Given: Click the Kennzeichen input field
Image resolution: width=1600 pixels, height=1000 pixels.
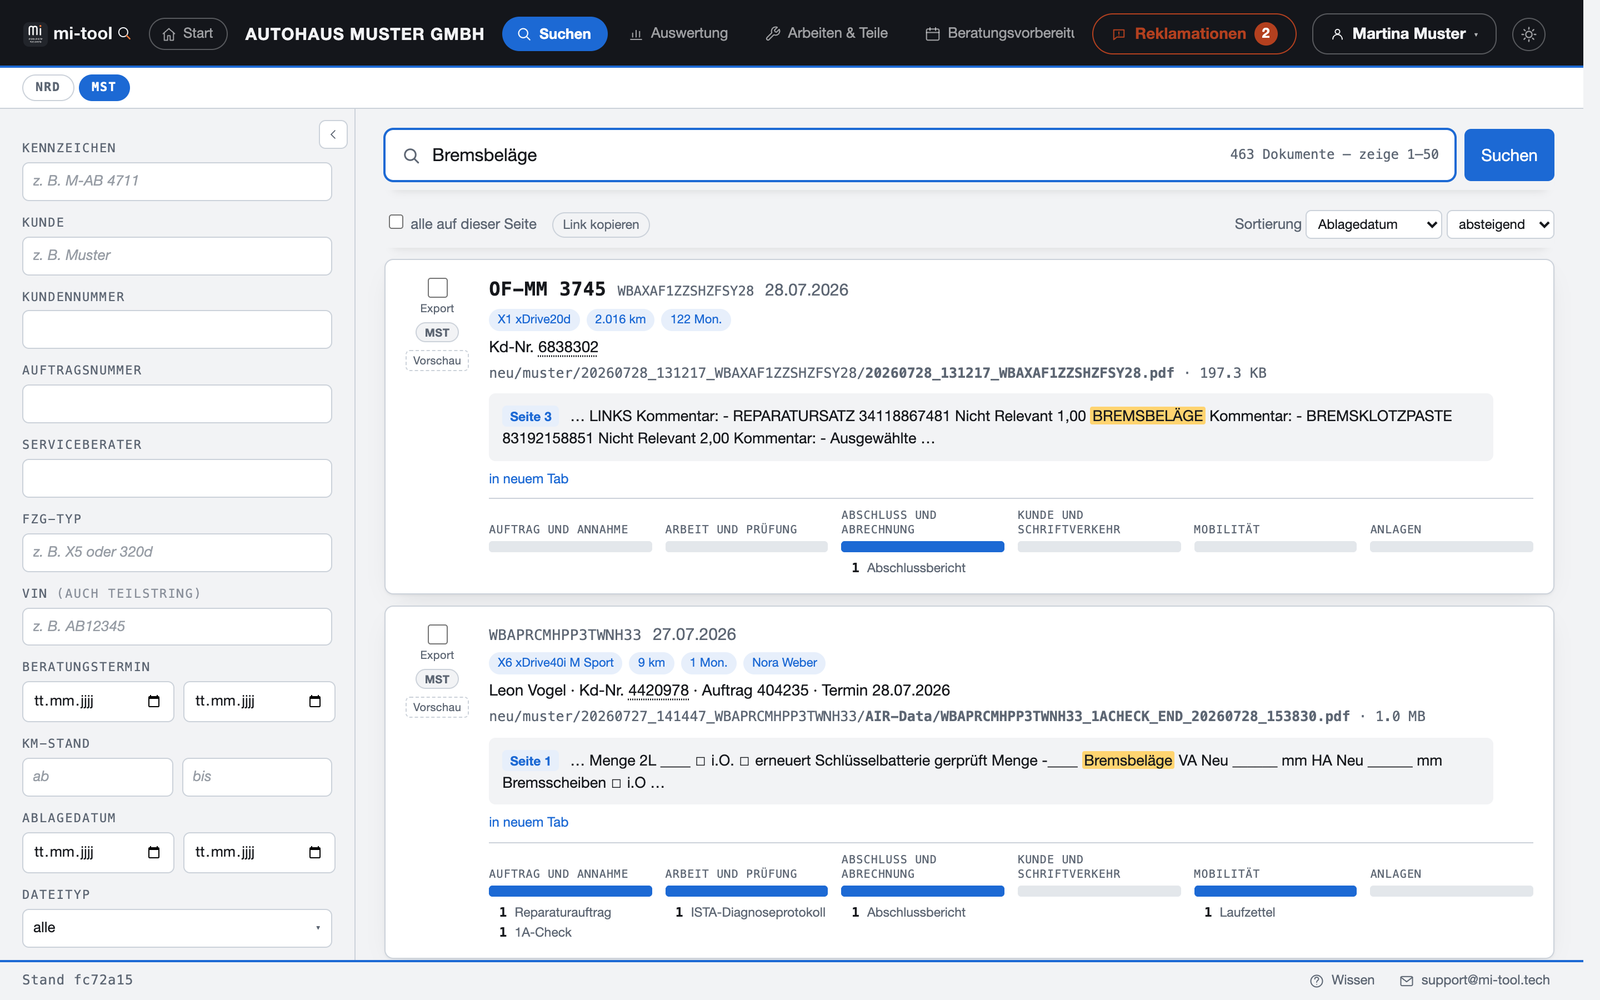Looking at the screenshot, I should click(177, 181).
